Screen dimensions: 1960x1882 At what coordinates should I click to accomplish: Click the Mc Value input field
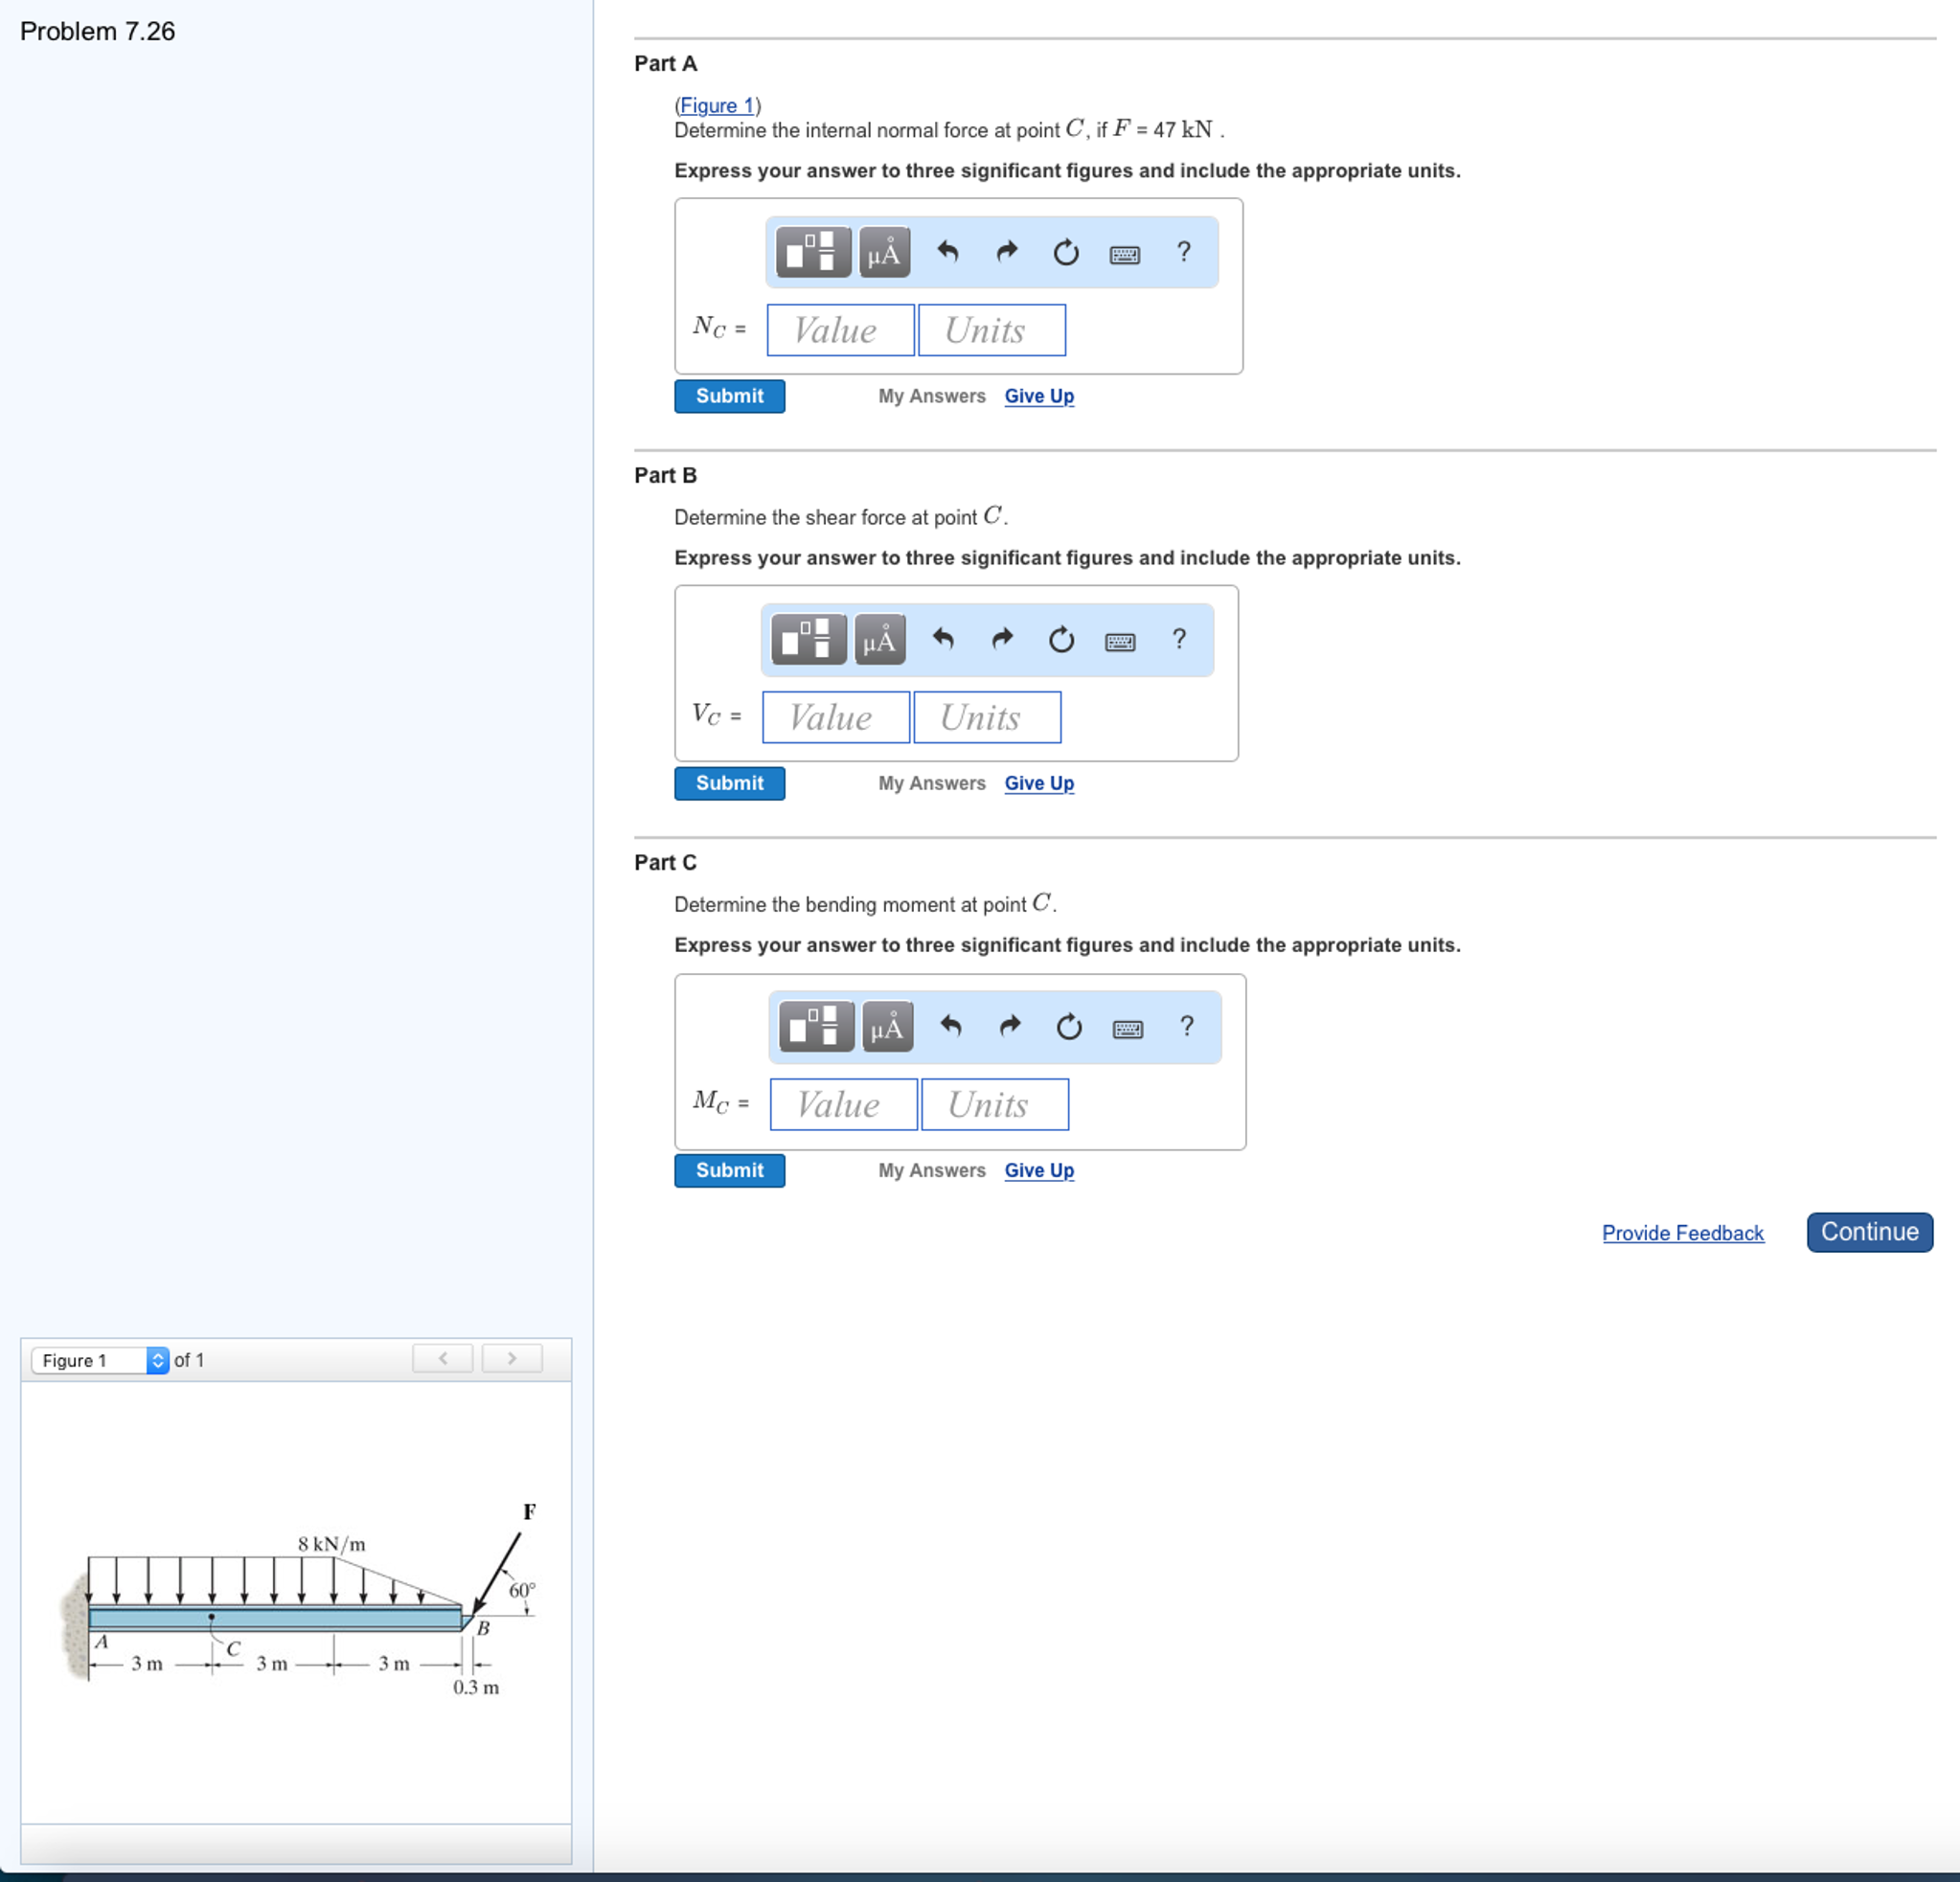coord(843,1104)
